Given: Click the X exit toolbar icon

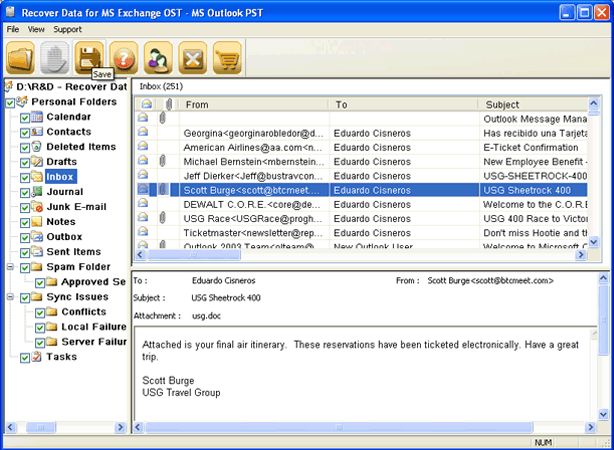Looking at the screenshot, I should (193, 58).
